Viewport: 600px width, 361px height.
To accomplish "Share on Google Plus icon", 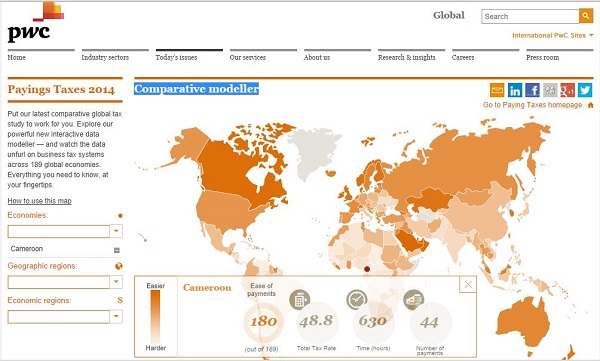I will [x=567, y=90].
